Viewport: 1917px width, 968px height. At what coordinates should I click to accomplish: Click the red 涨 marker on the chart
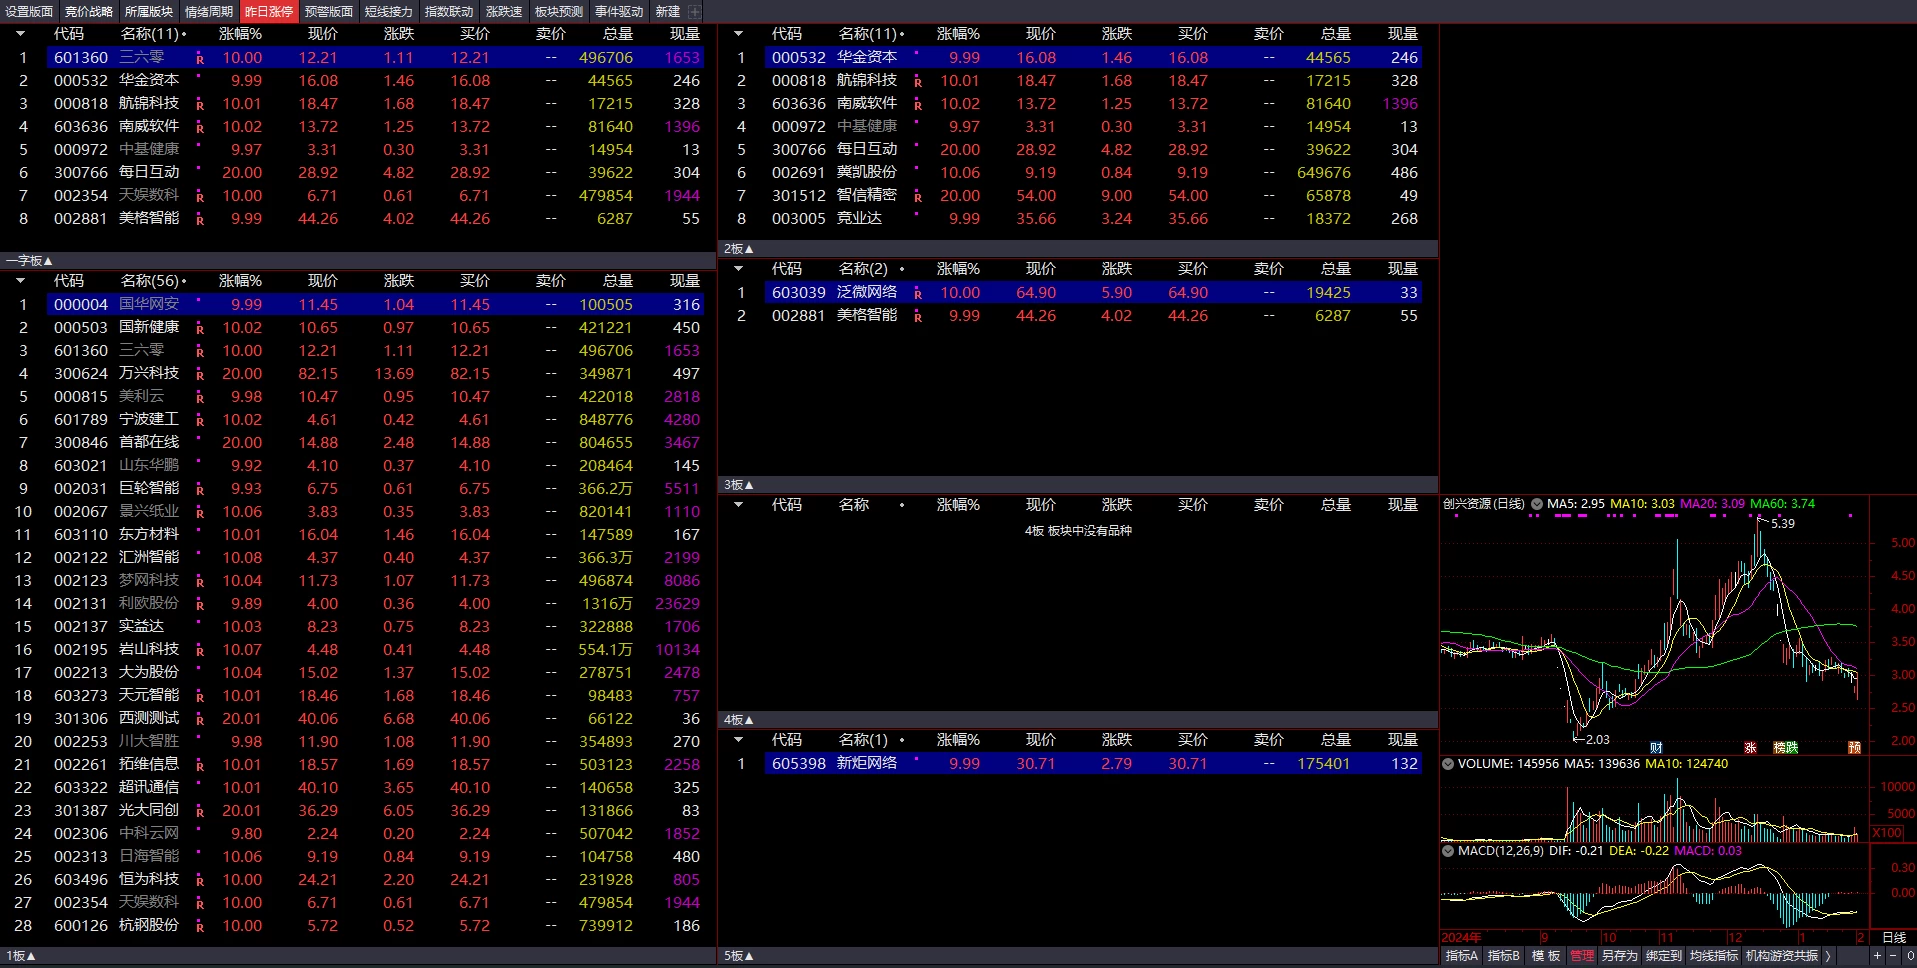1751,747
